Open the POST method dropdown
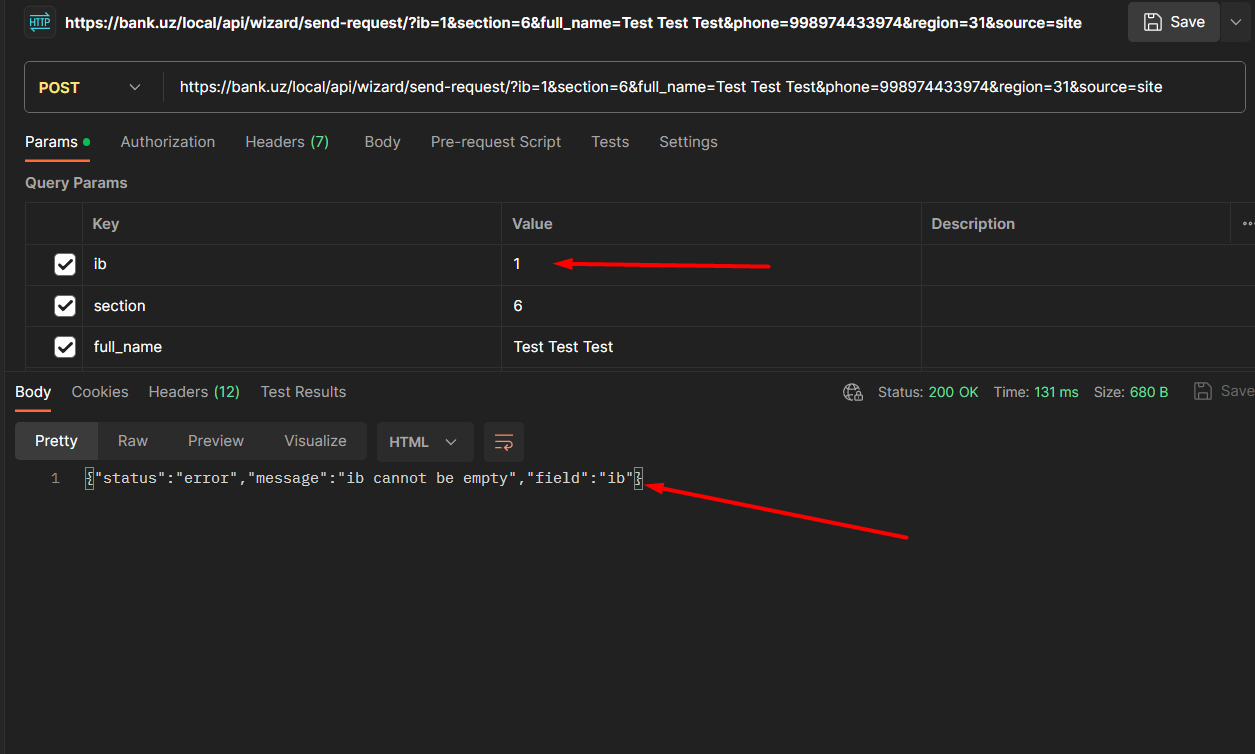This screenshot has width=1255, height=754. [90, 88]
